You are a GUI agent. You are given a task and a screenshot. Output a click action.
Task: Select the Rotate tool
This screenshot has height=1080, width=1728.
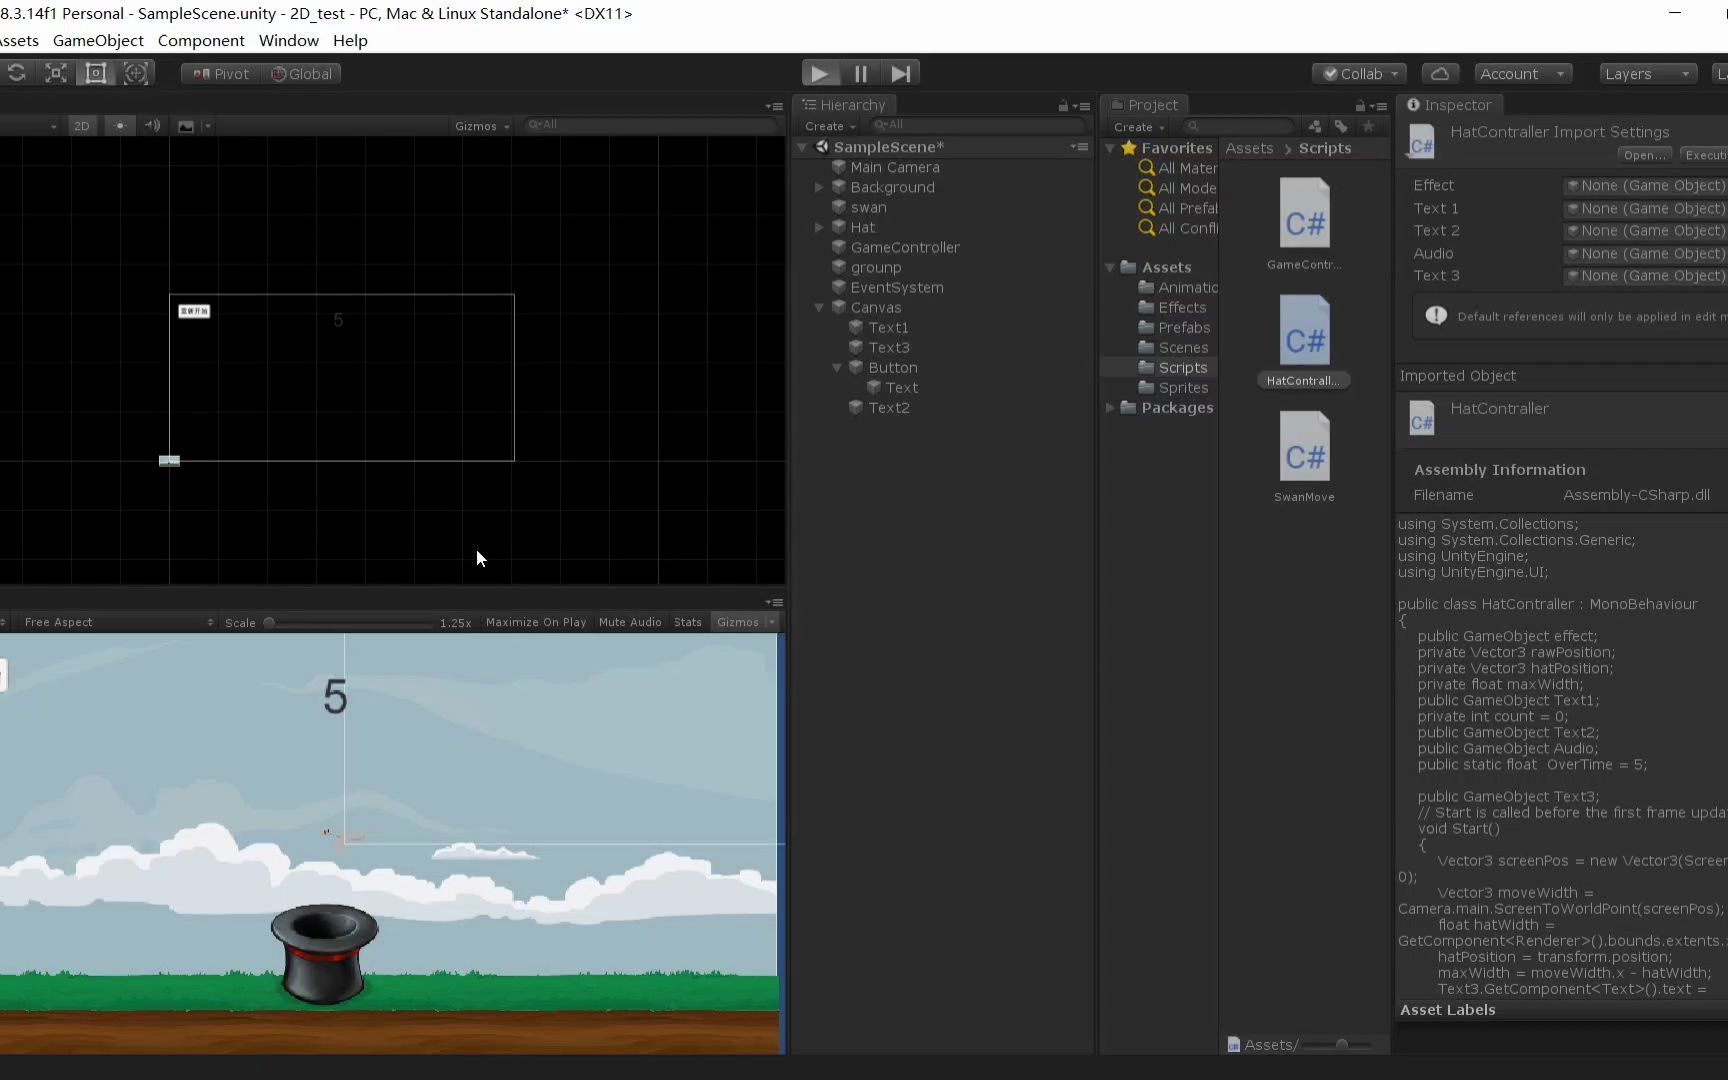click(16, 72)
